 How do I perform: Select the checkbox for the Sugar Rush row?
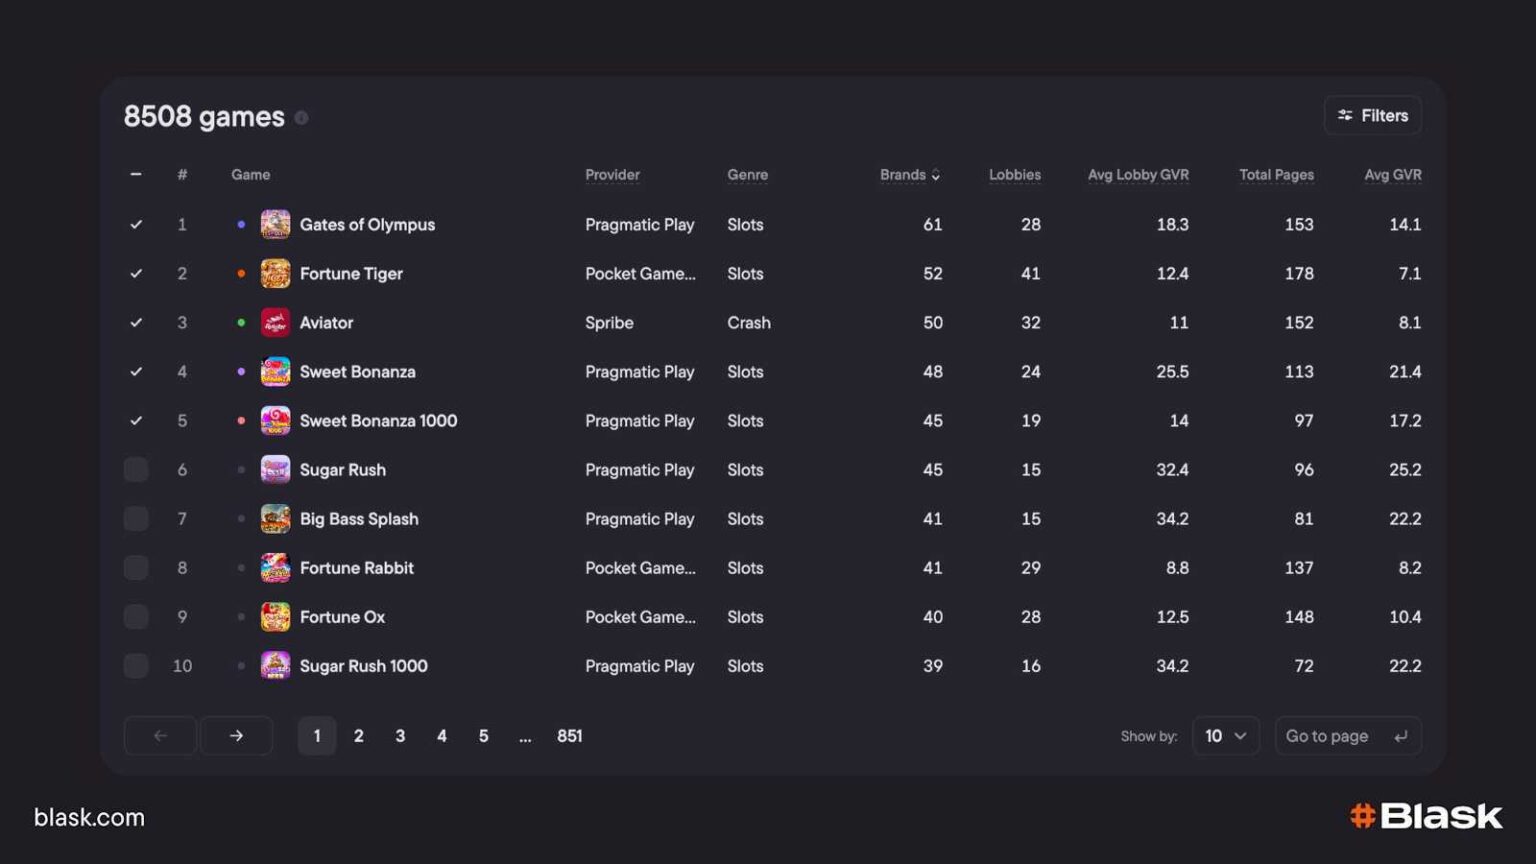(x=136, y=468)
